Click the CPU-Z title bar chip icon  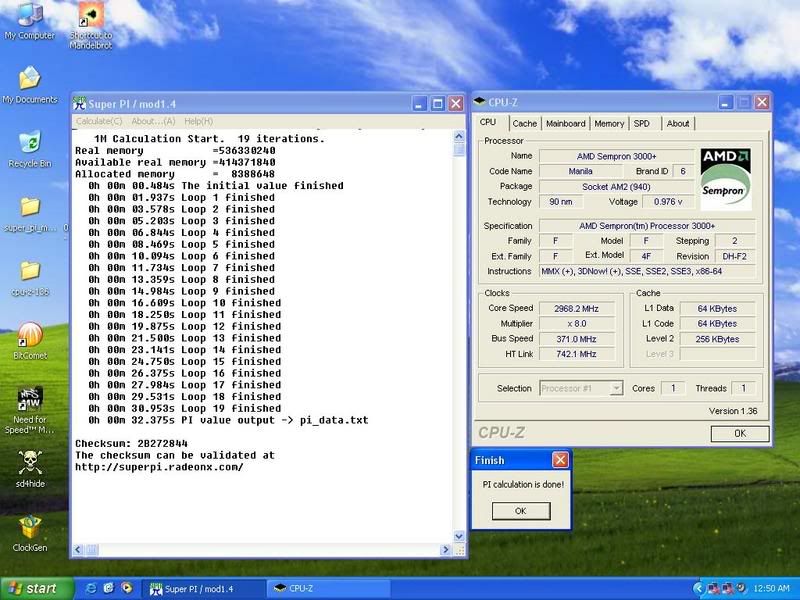tap(480, 102)
